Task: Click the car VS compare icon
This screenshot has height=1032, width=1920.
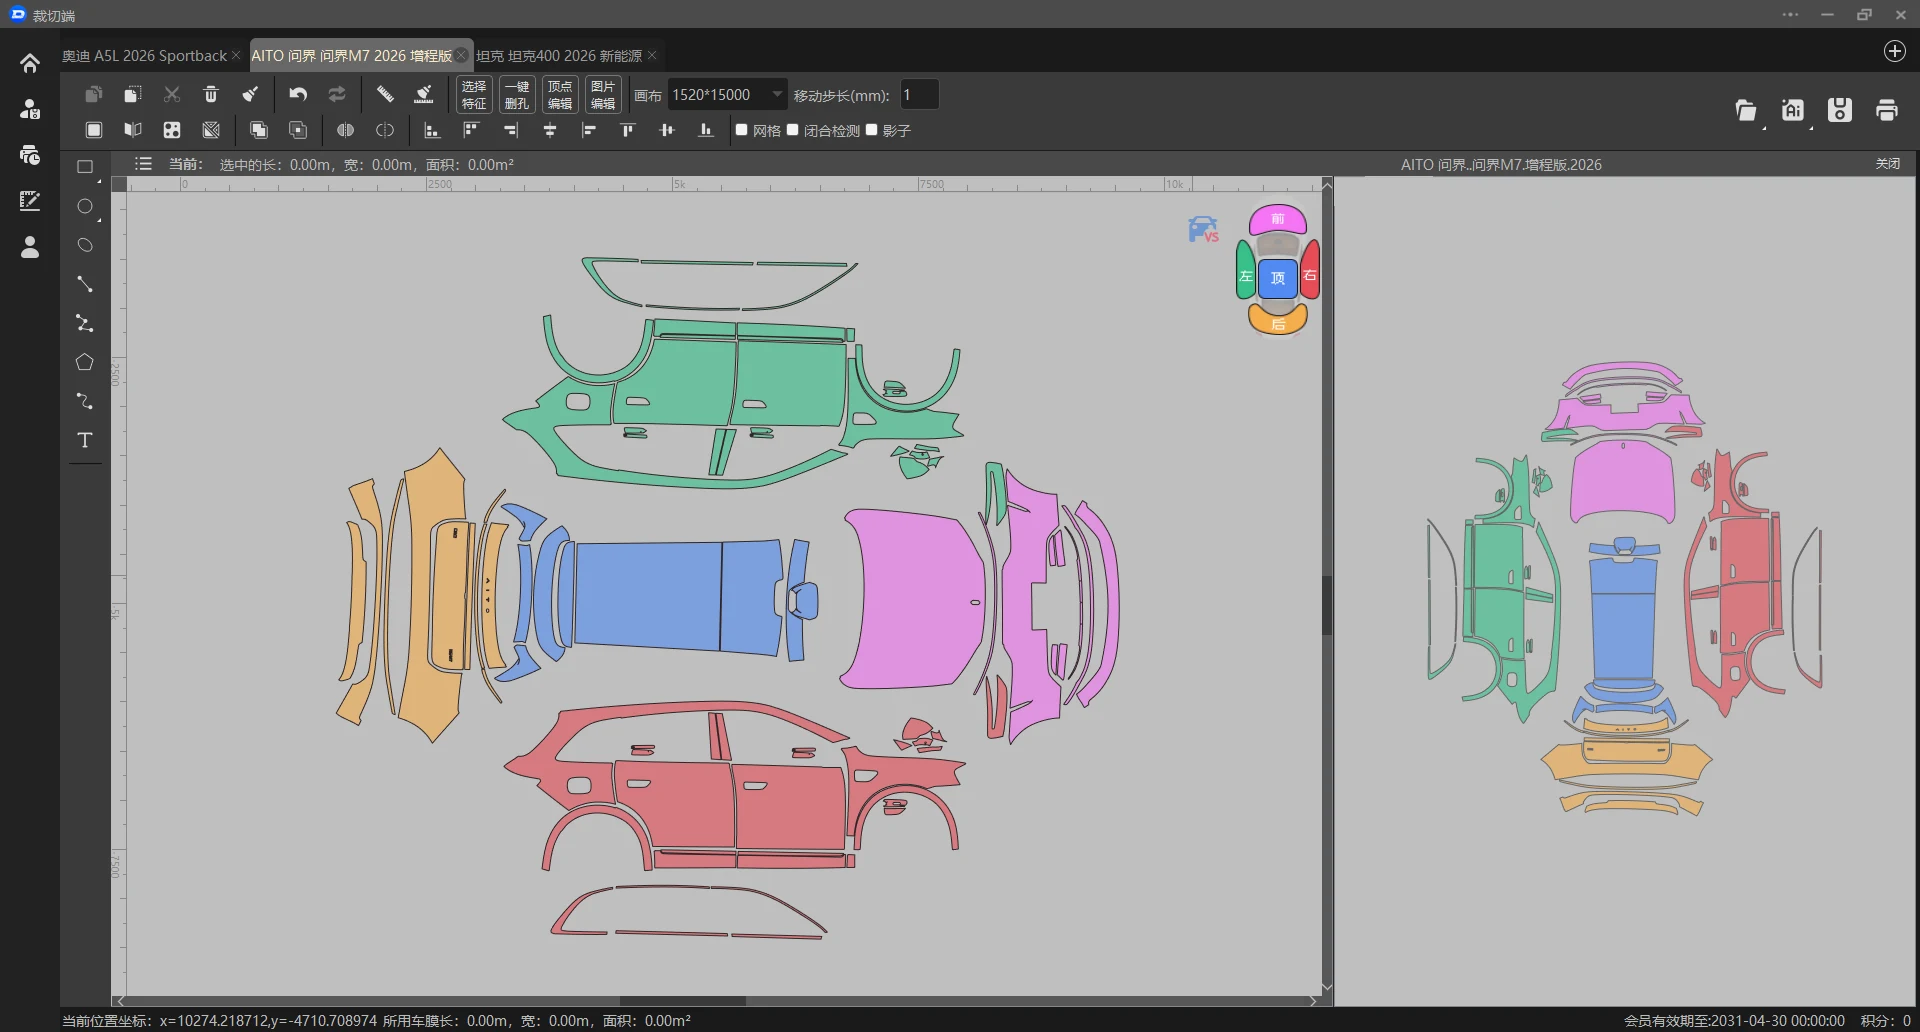Action: pyautogui.click(x=1203, y=229)
